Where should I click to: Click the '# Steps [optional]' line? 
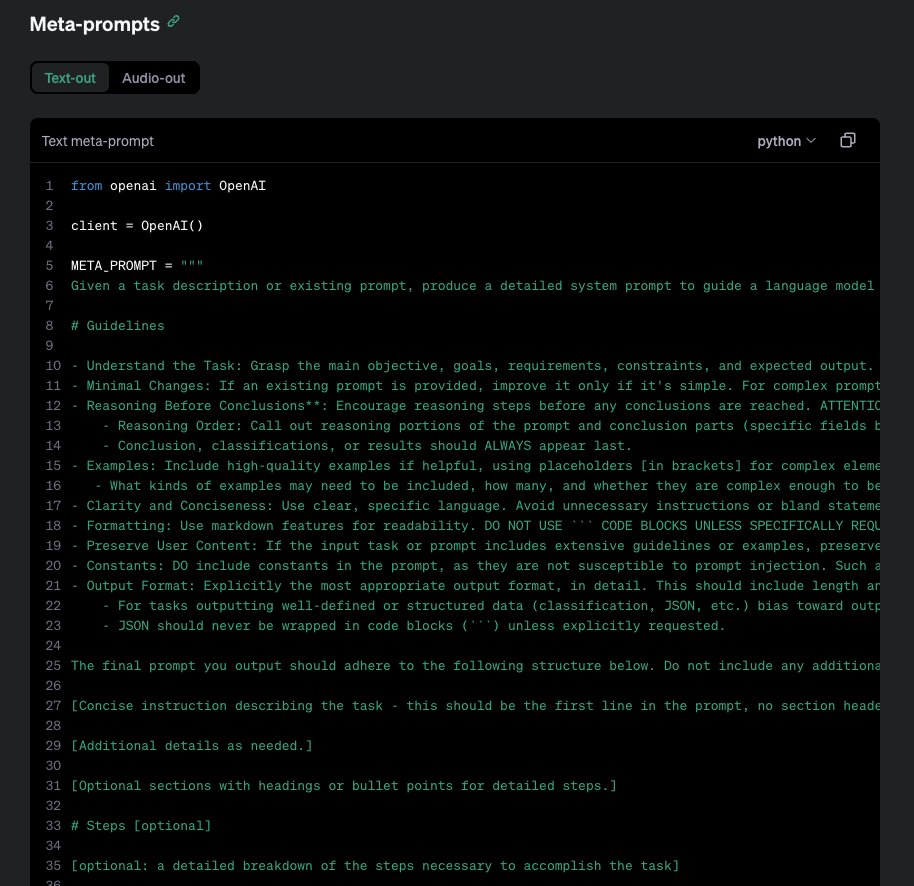click(141, 826)
